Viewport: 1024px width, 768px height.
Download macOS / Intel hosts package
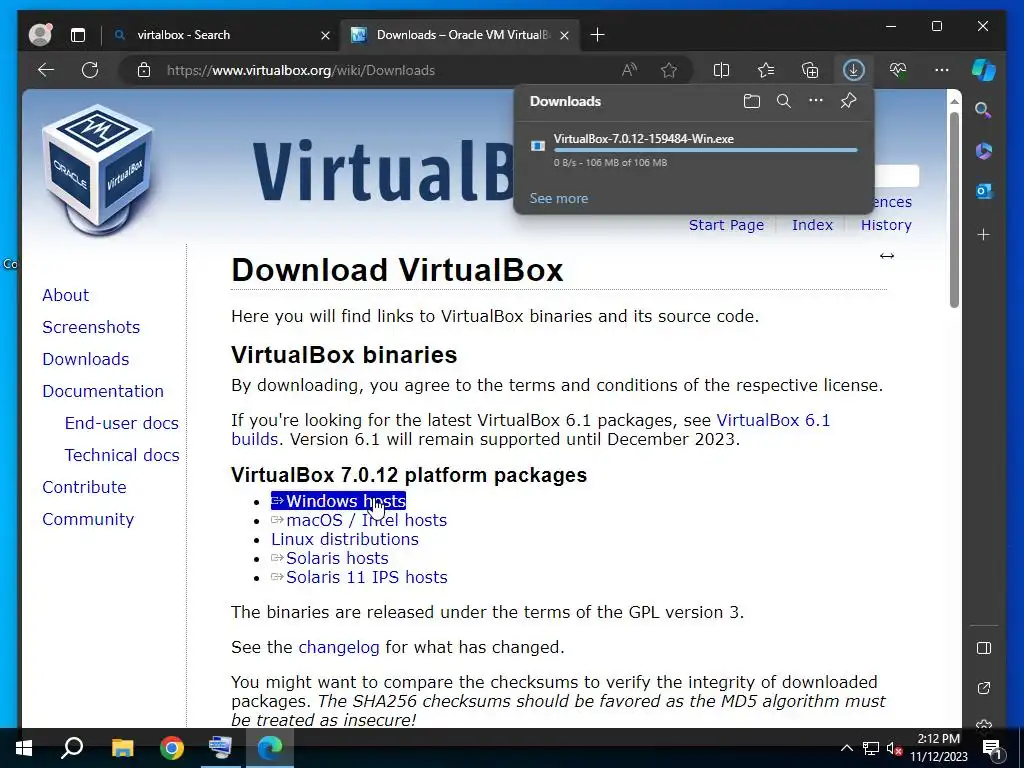[359, 520]
